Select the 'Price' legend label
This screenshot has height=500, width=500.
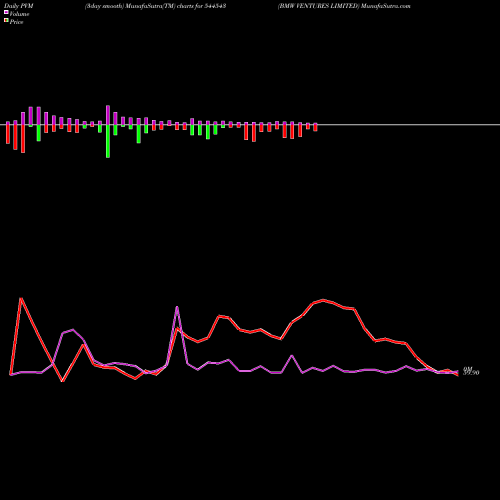point(16,22)
